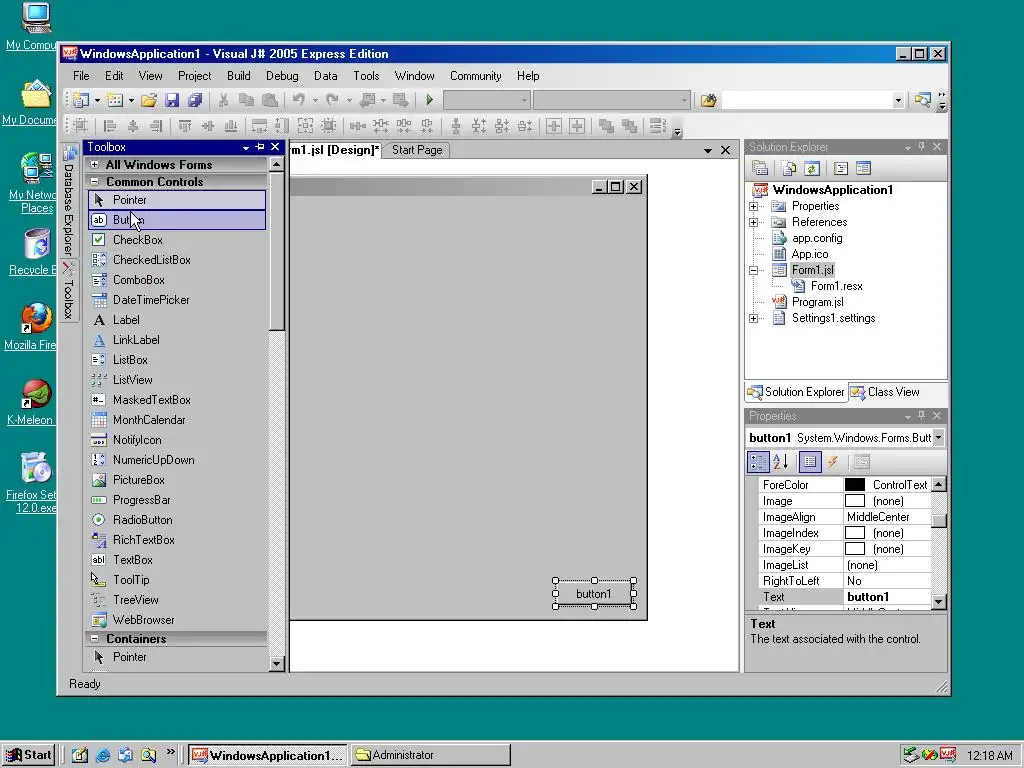Open the Database Explorer side tab
This screenshot has width=1024, height=768.
[x=69, y=201]
